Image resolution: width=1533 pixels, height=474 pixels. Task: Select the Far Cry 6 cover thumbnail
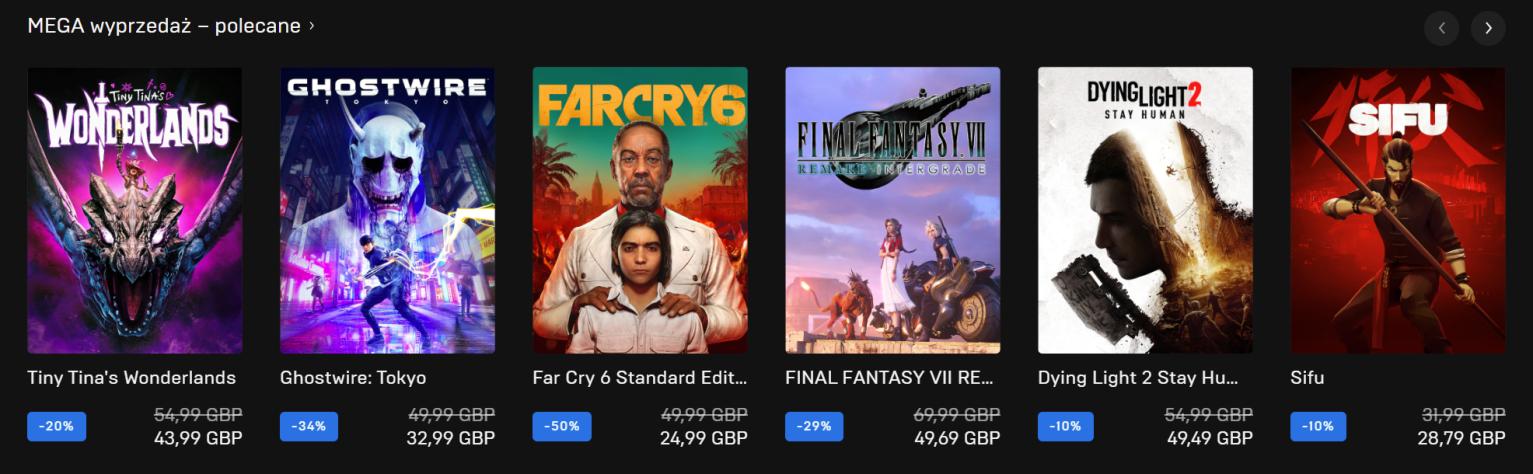pos(640,210)
